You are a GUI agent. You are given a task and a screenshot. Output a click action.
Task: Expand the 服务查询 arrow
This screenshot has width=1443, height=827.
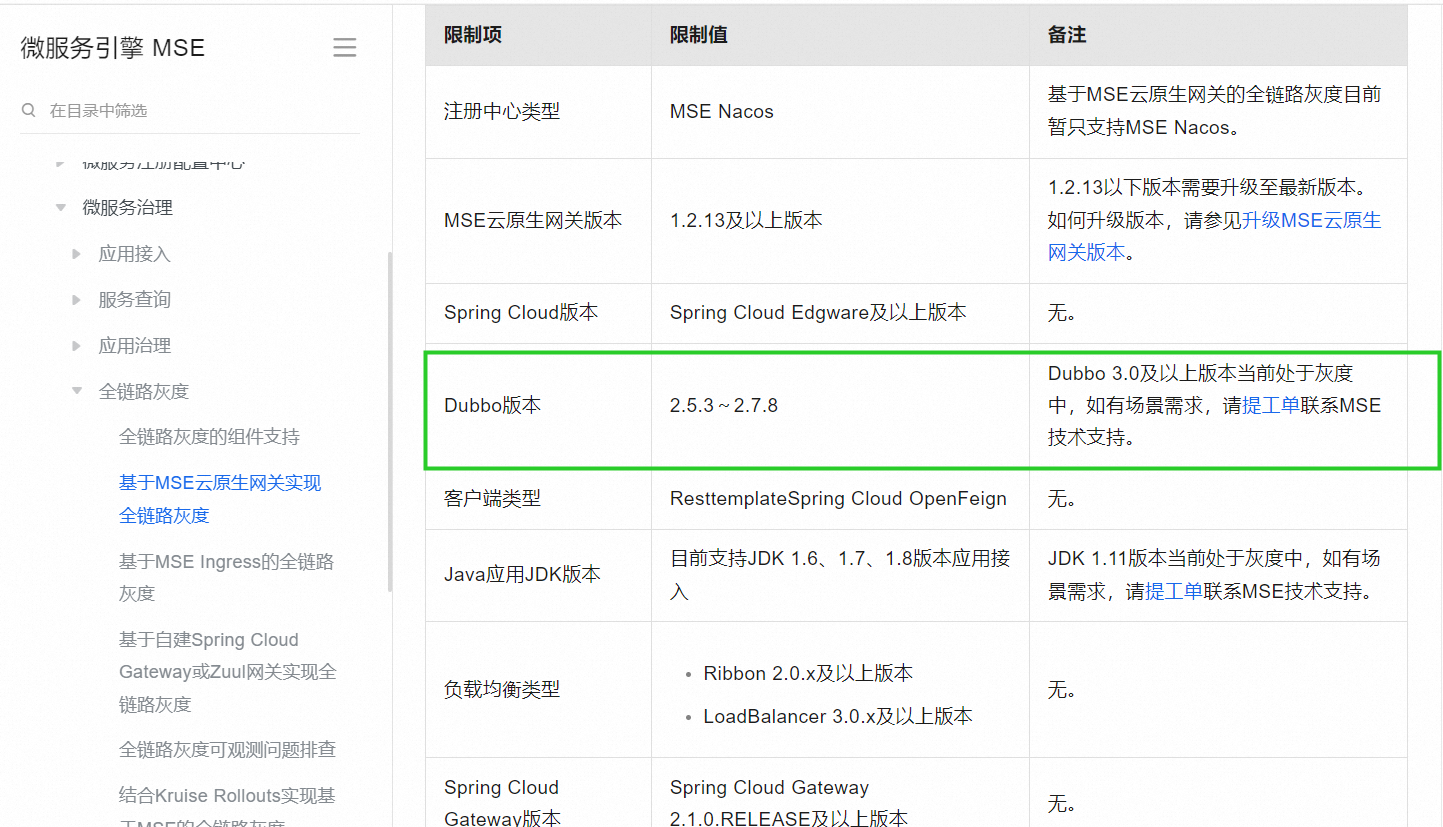(x=77, y=300)
